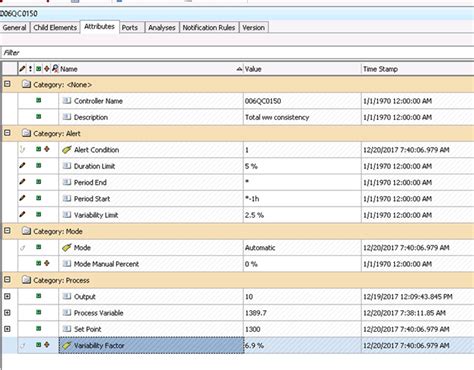Open the Child Elements tab
The height and width of the screenshot is (370, 474).
[x=55, y=28]
